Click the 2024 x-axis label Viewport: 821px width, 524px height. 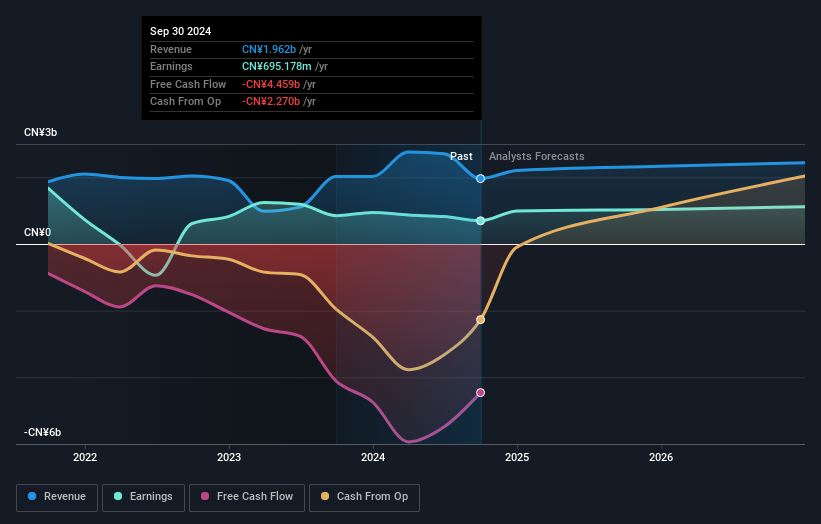[x=373, y=457]
